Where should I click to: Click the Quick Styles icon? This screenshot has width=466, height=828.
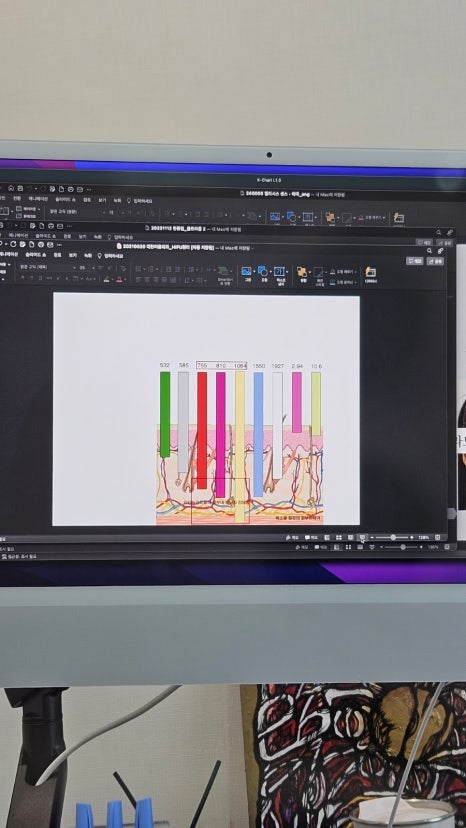point(319,272)
